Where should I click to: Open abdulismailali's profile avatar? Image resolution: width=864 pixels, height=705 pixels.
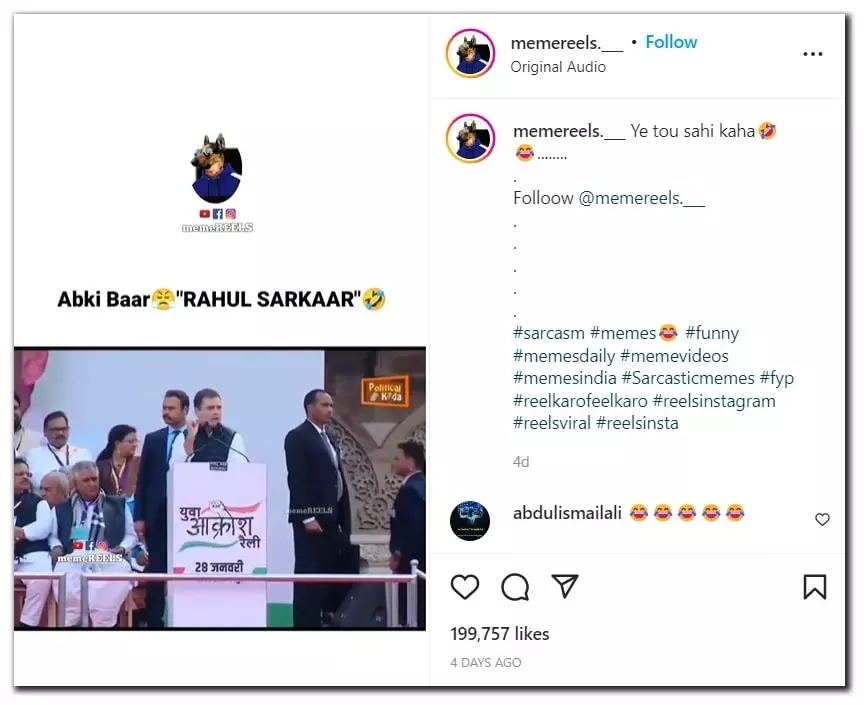(x=470, y=521)
